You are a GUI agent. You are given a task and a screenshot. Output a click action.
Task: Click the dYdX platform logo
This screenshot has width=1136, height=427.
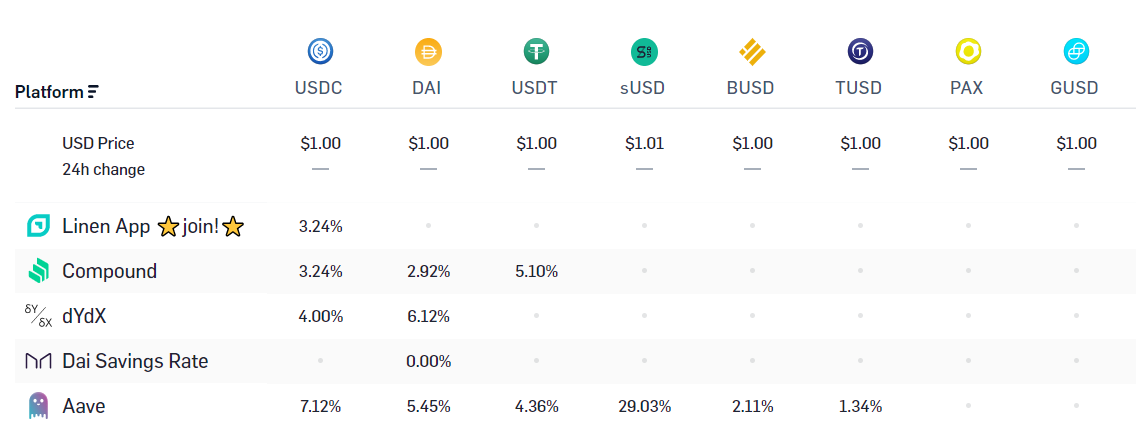click(x=38, y=316)
